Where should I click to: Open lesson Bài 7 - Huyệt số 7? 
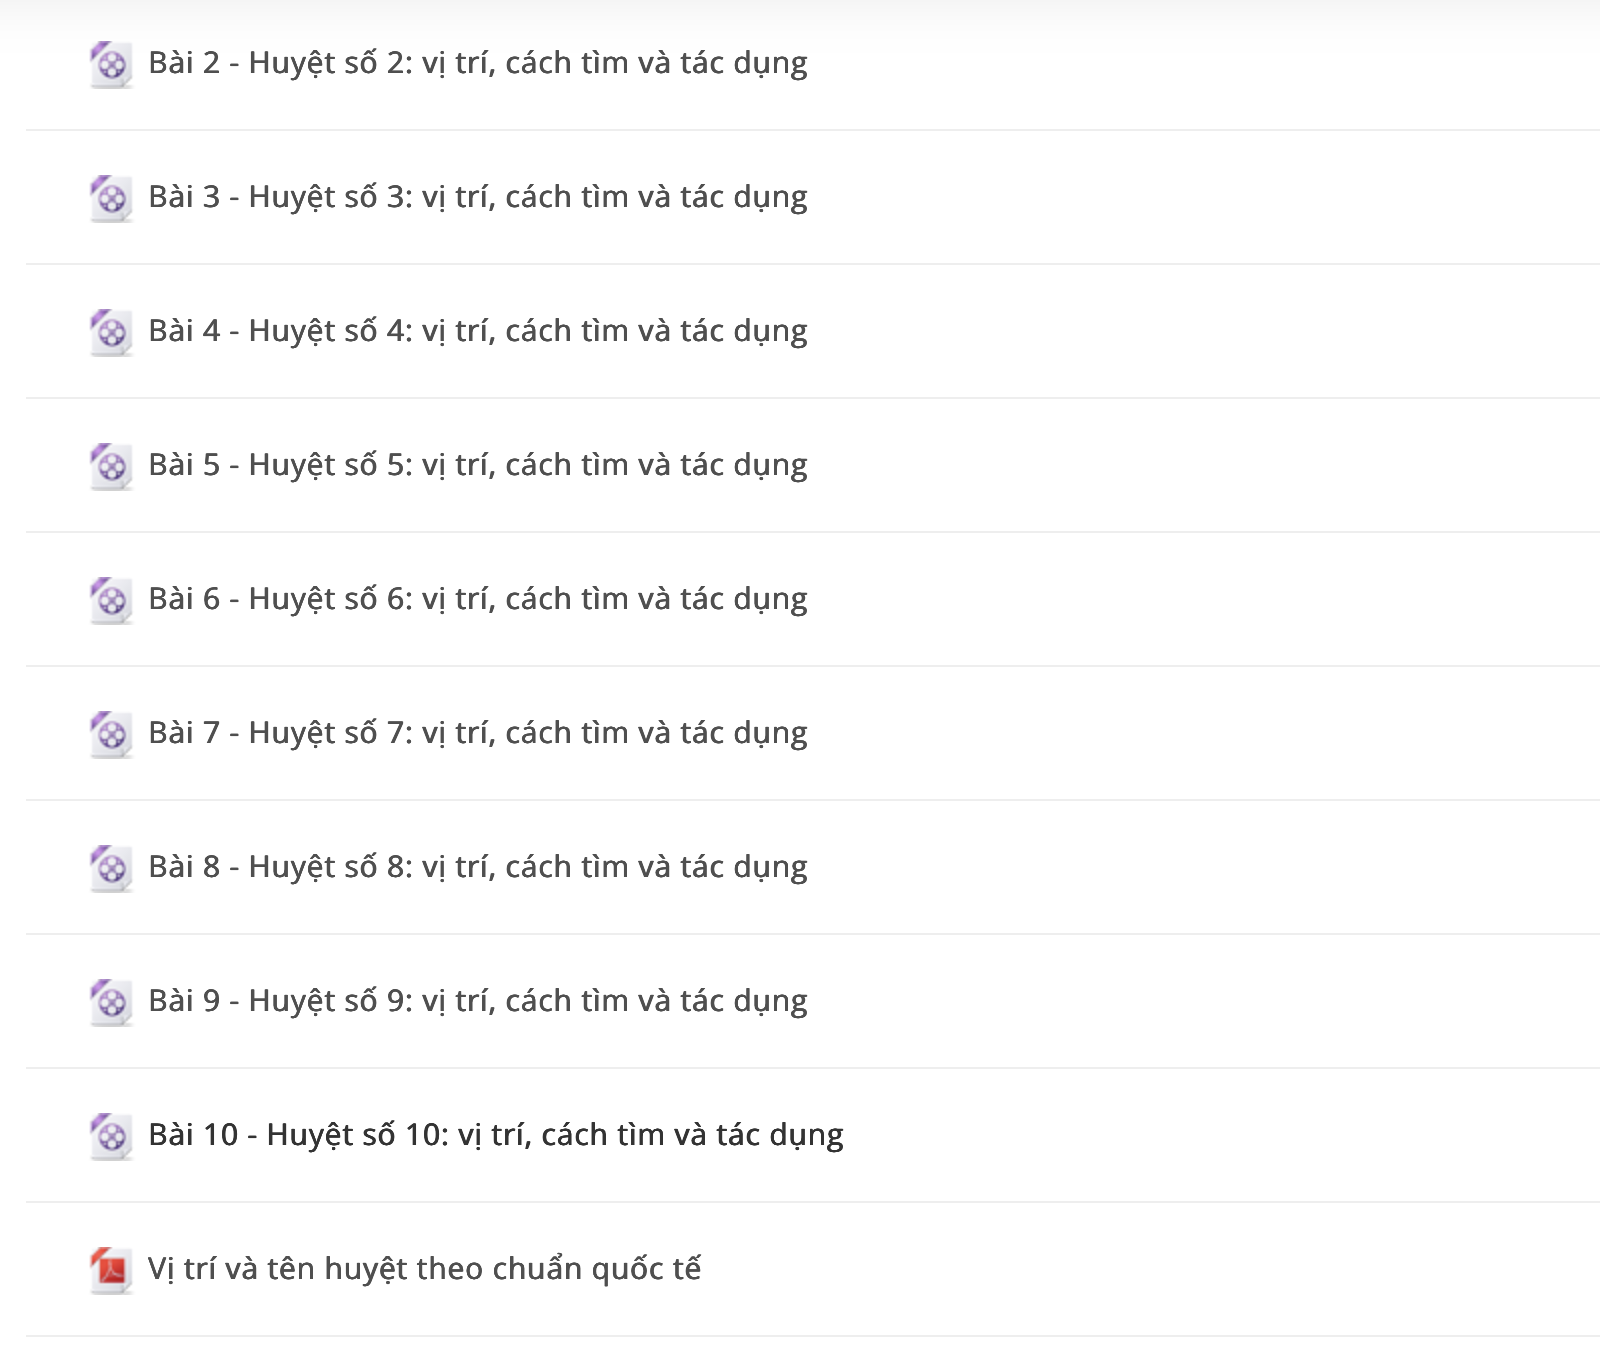478,734
